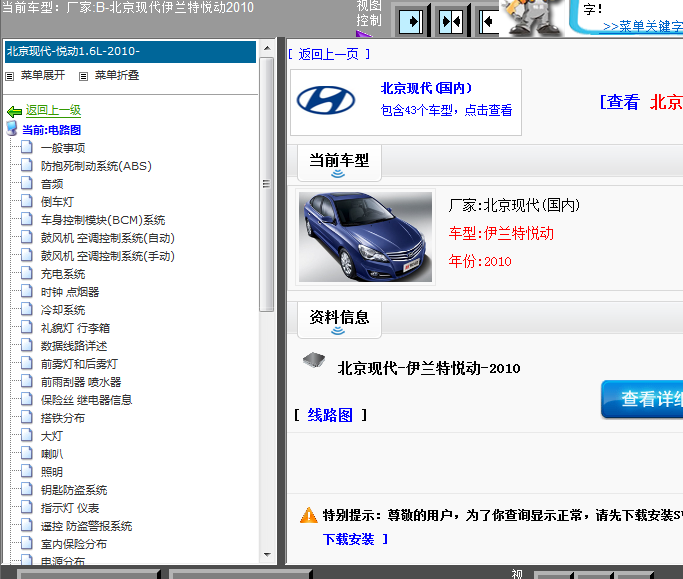The height and width of the screenshot is (579, 683).
Task: Open 室内保险分布 tree item
Action: pyautogui.click(x=74, y=544)
